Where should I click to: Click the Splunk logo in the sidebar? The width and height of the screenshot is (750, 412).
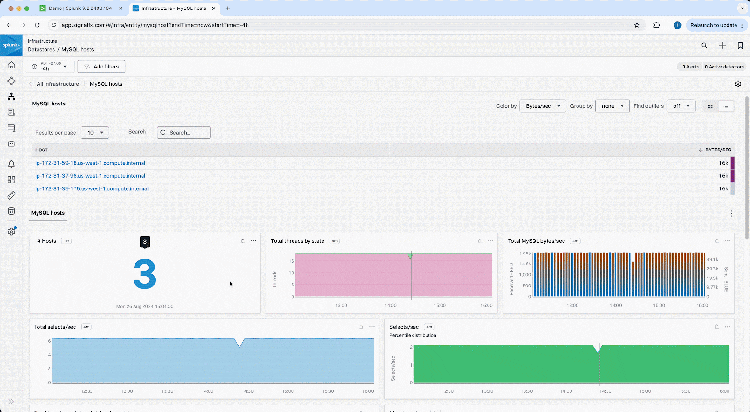[11, 45]
